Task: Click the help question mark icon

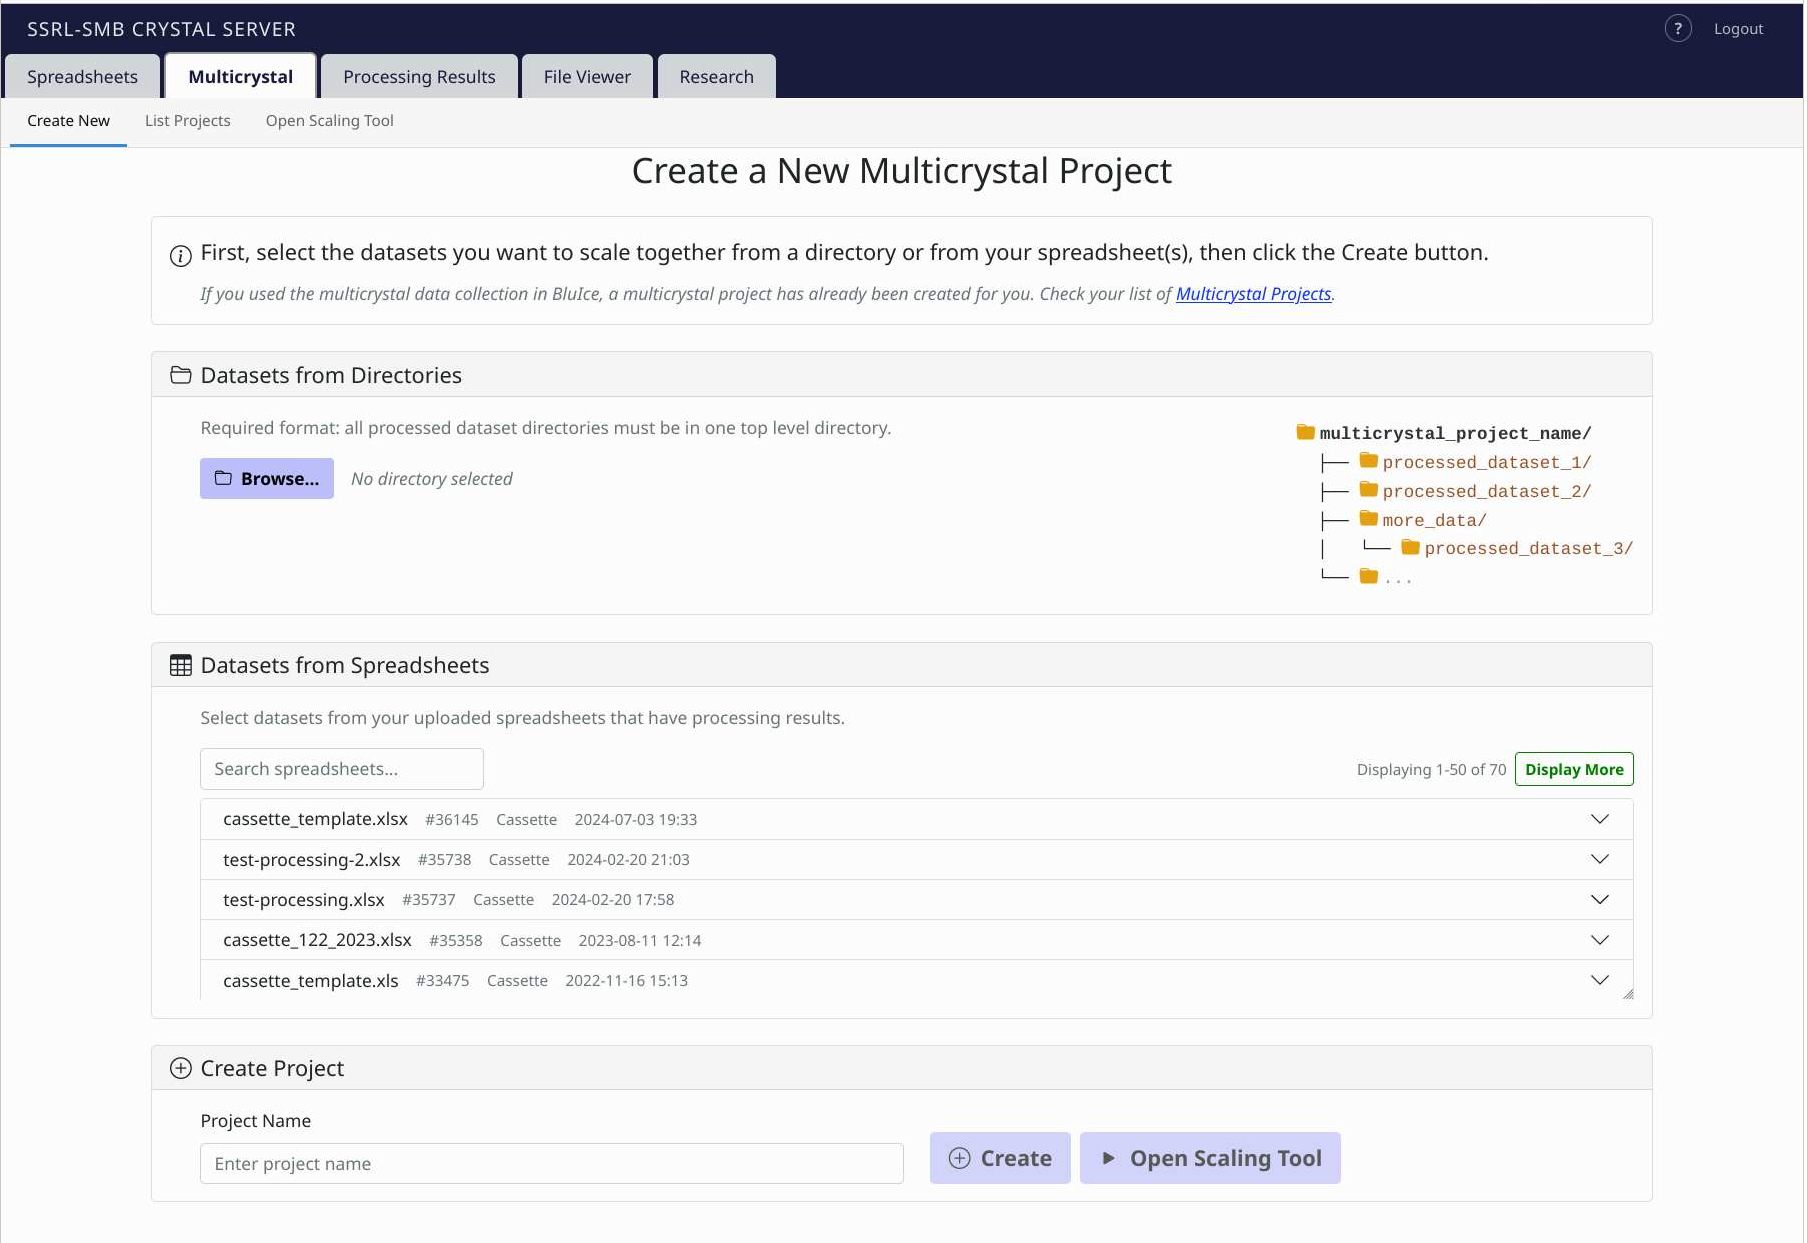Action: pyautogui.click(x=1678, y=28)
